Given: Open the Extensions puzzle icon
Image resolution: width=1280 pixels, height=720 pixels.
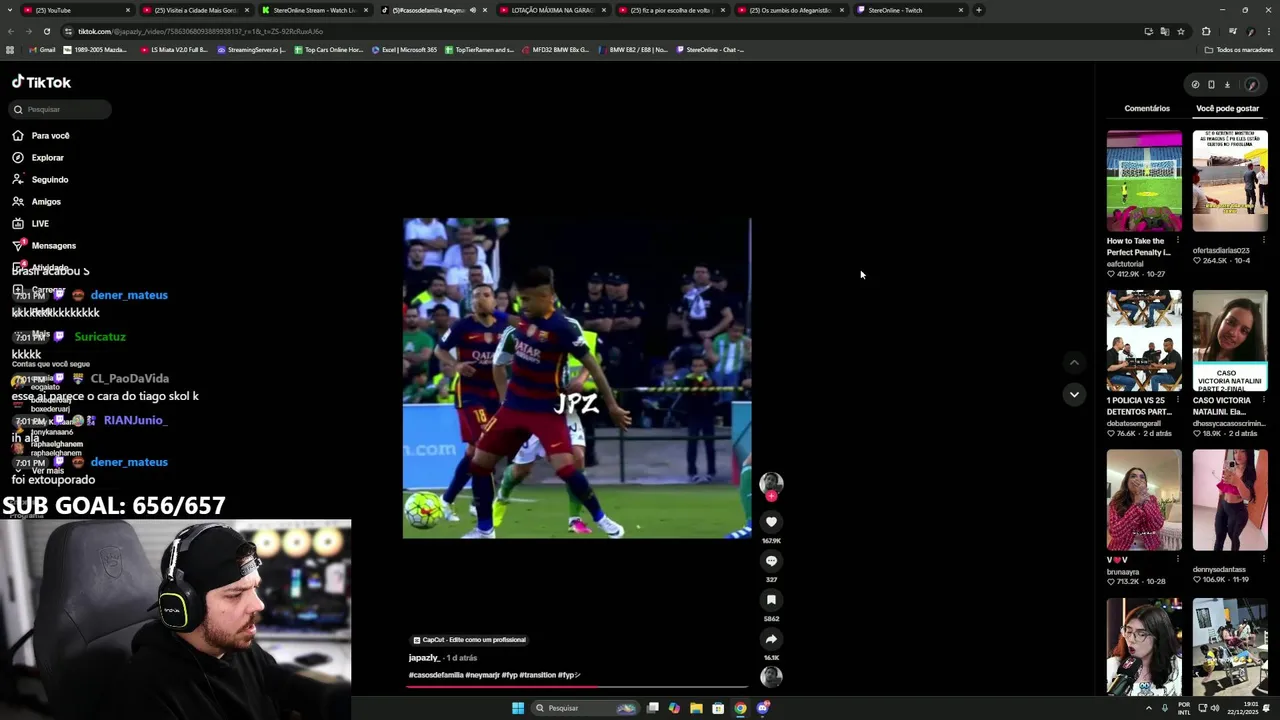Looking at the screenshot, I should coord(1206,31).
